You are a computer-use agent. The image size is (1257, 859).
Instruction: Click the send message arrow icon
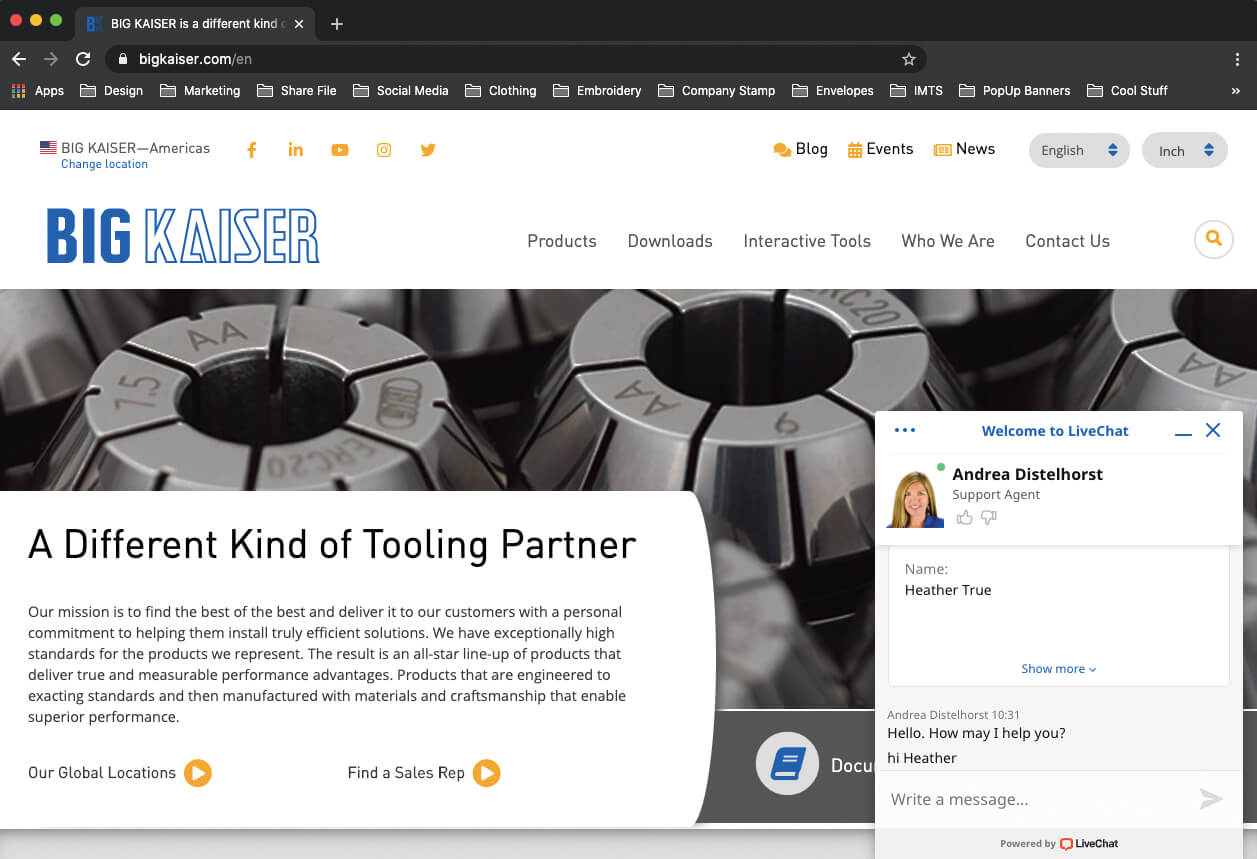[1211, 798]
